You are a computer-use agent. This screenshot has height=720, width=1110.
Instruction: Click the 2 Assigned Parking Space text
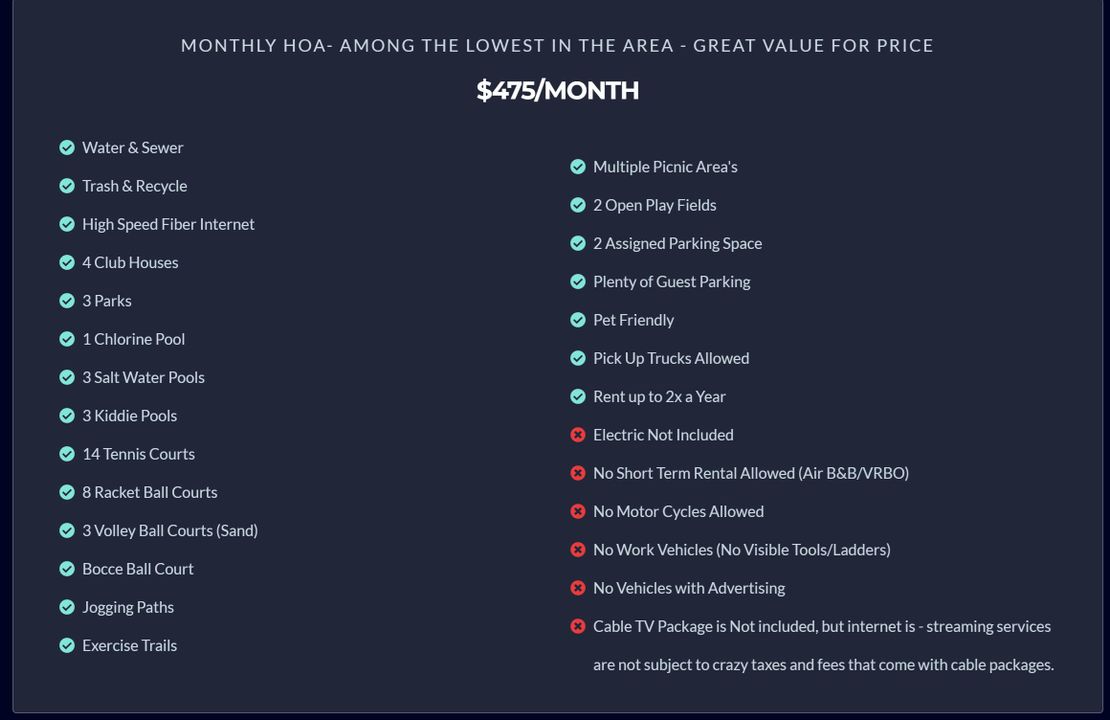(677, 243)
